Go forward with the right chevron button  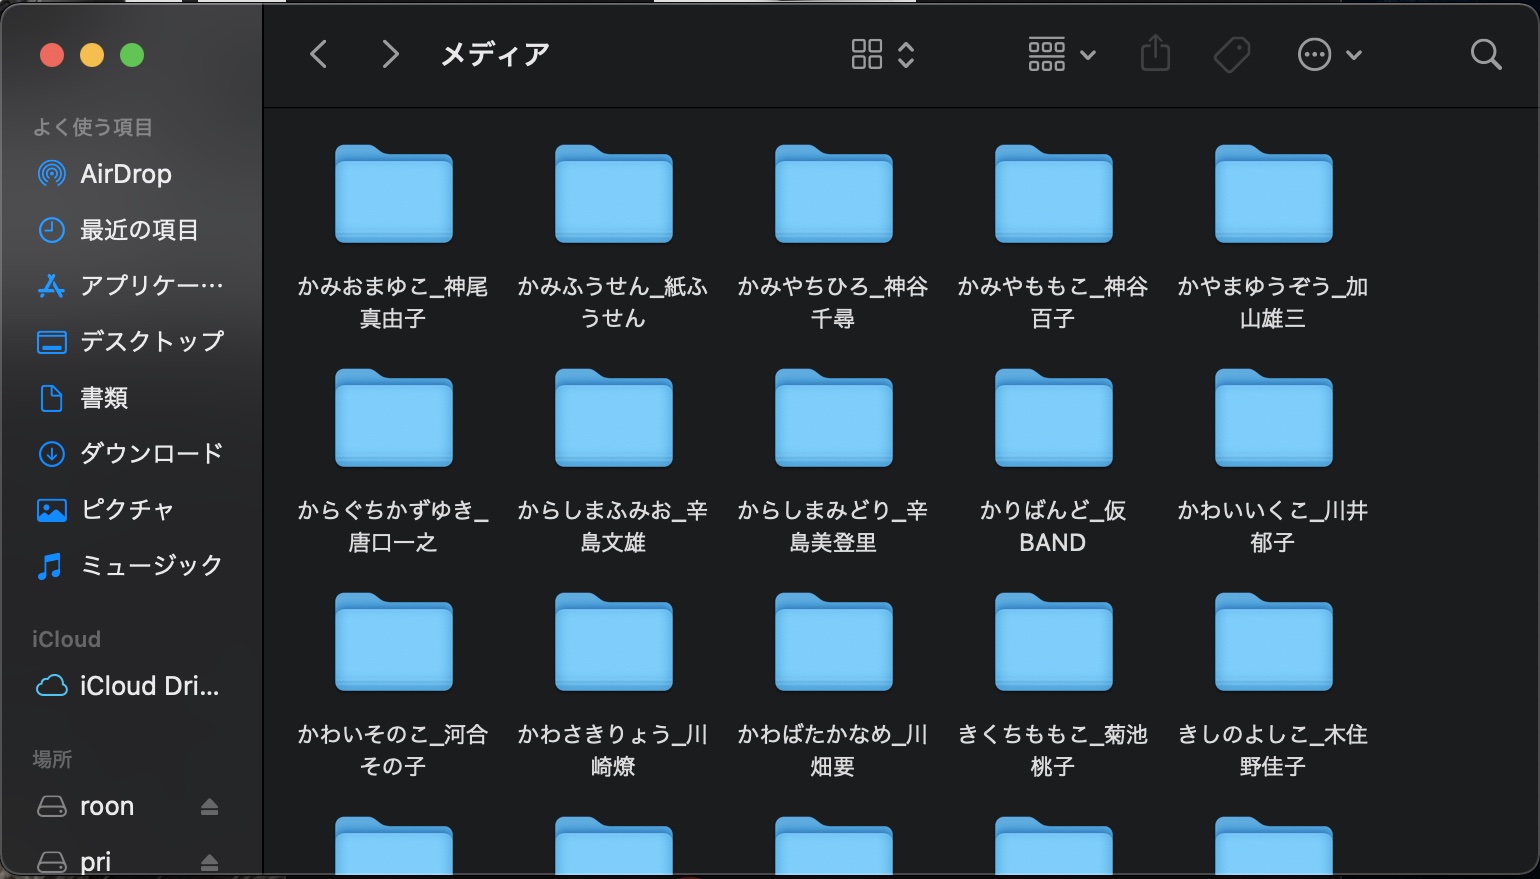pos(390,54)
